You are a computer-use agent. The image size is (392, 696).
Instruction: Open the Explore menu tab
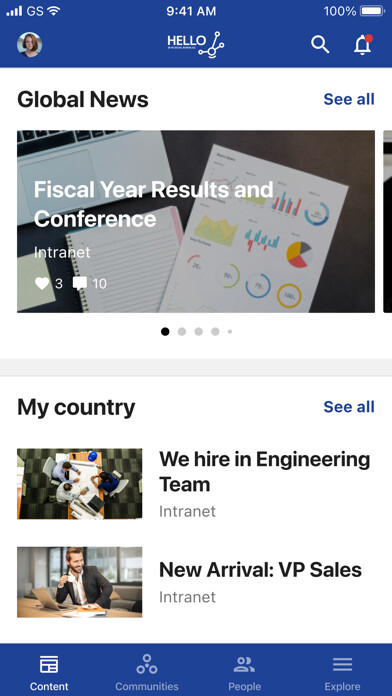pyautogui.click(x=343, y=672)
